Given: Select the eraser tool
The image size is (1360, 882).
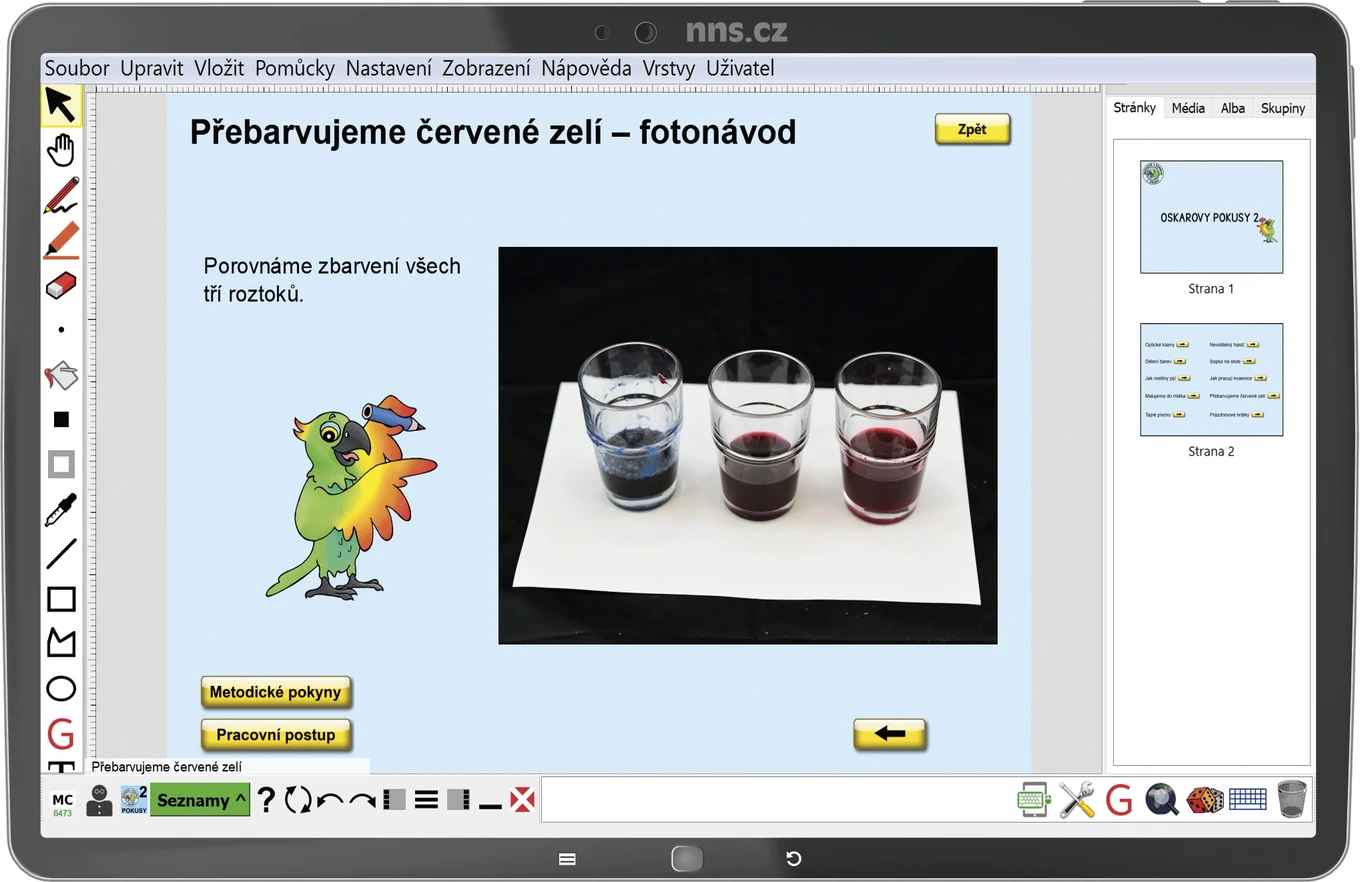Looking at the screenshot, I should (x=61, y=285).
